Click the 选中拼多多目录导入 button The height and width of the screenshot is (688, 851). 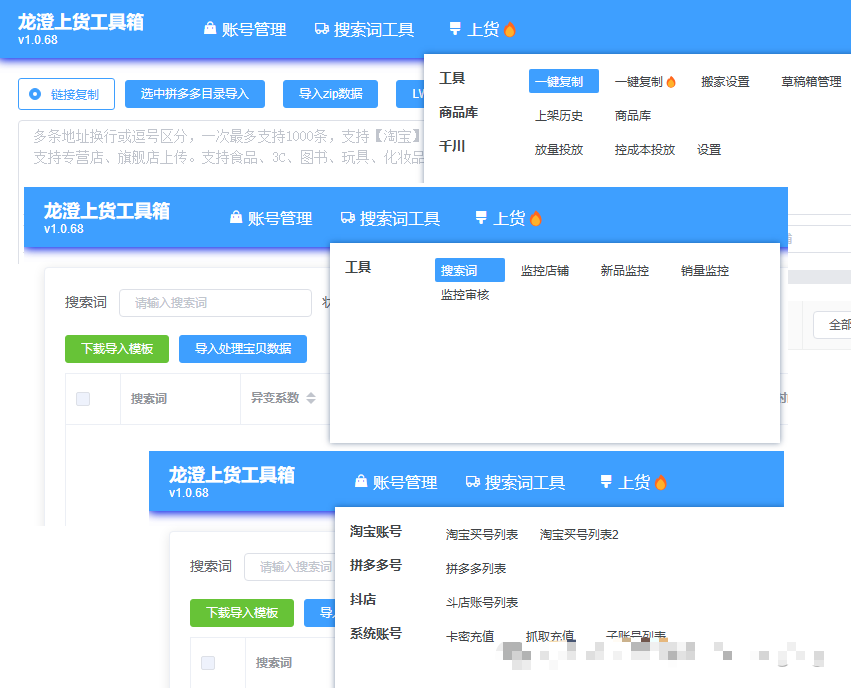tap(195, 94)
